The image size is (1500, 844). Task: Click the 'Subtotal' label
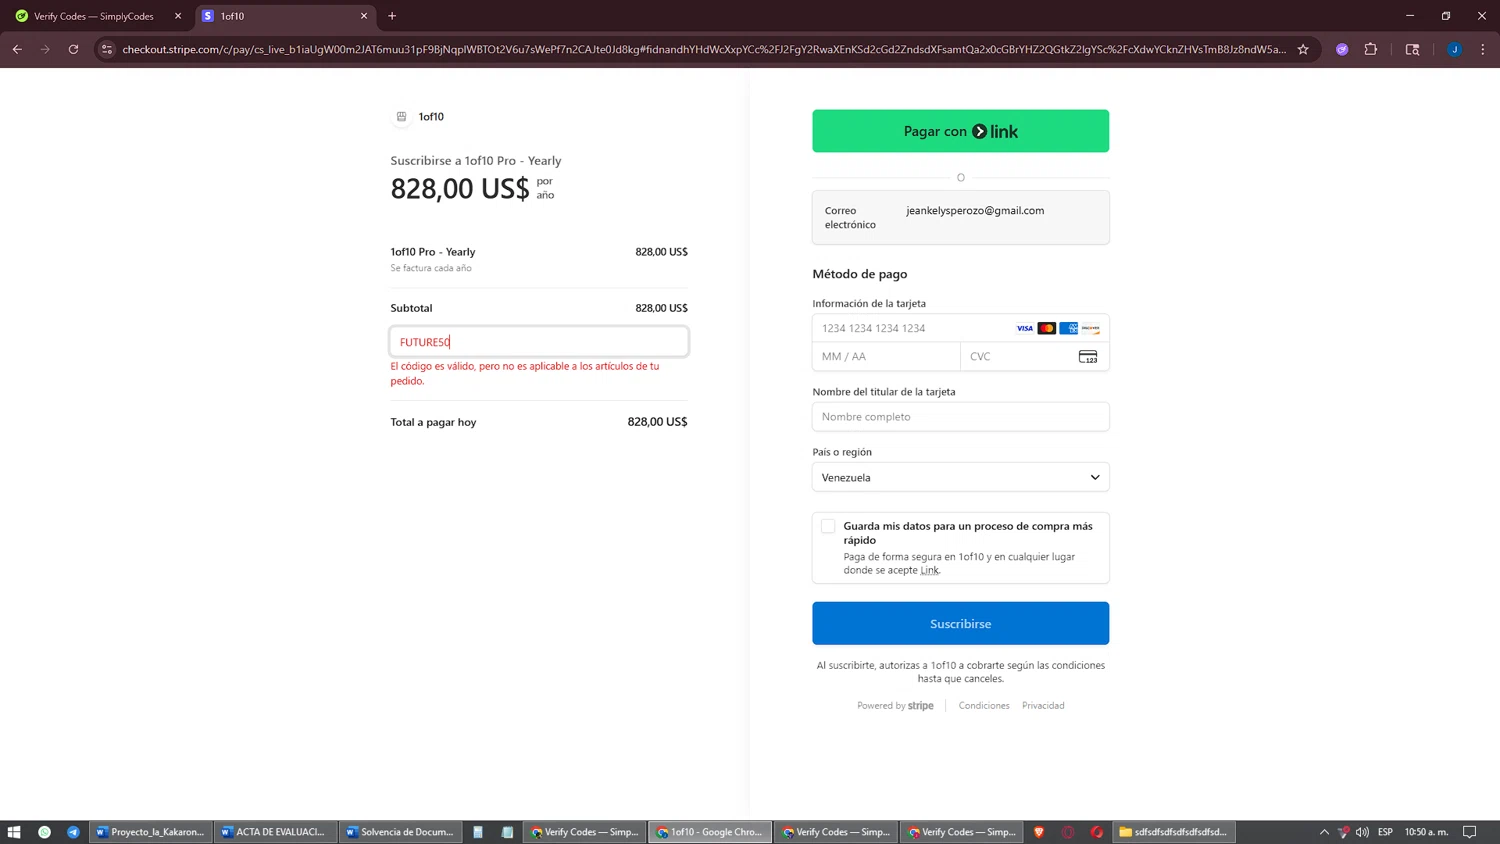tap(411, 308)
